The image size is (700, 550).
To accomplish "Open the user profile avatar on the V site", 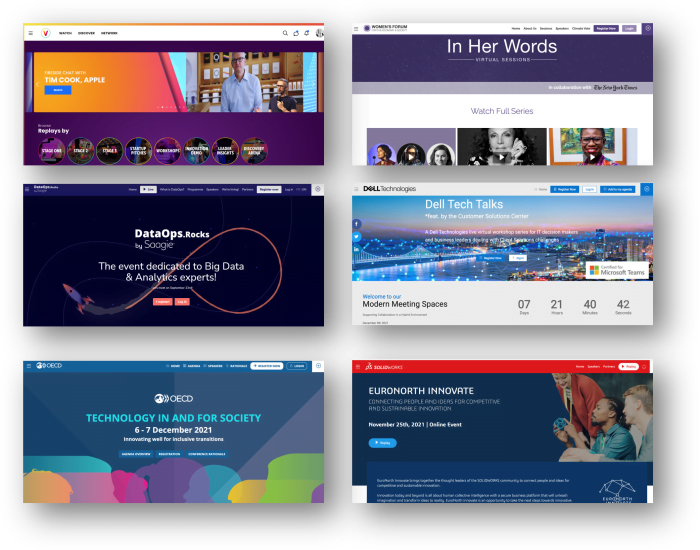I will 320,33.
